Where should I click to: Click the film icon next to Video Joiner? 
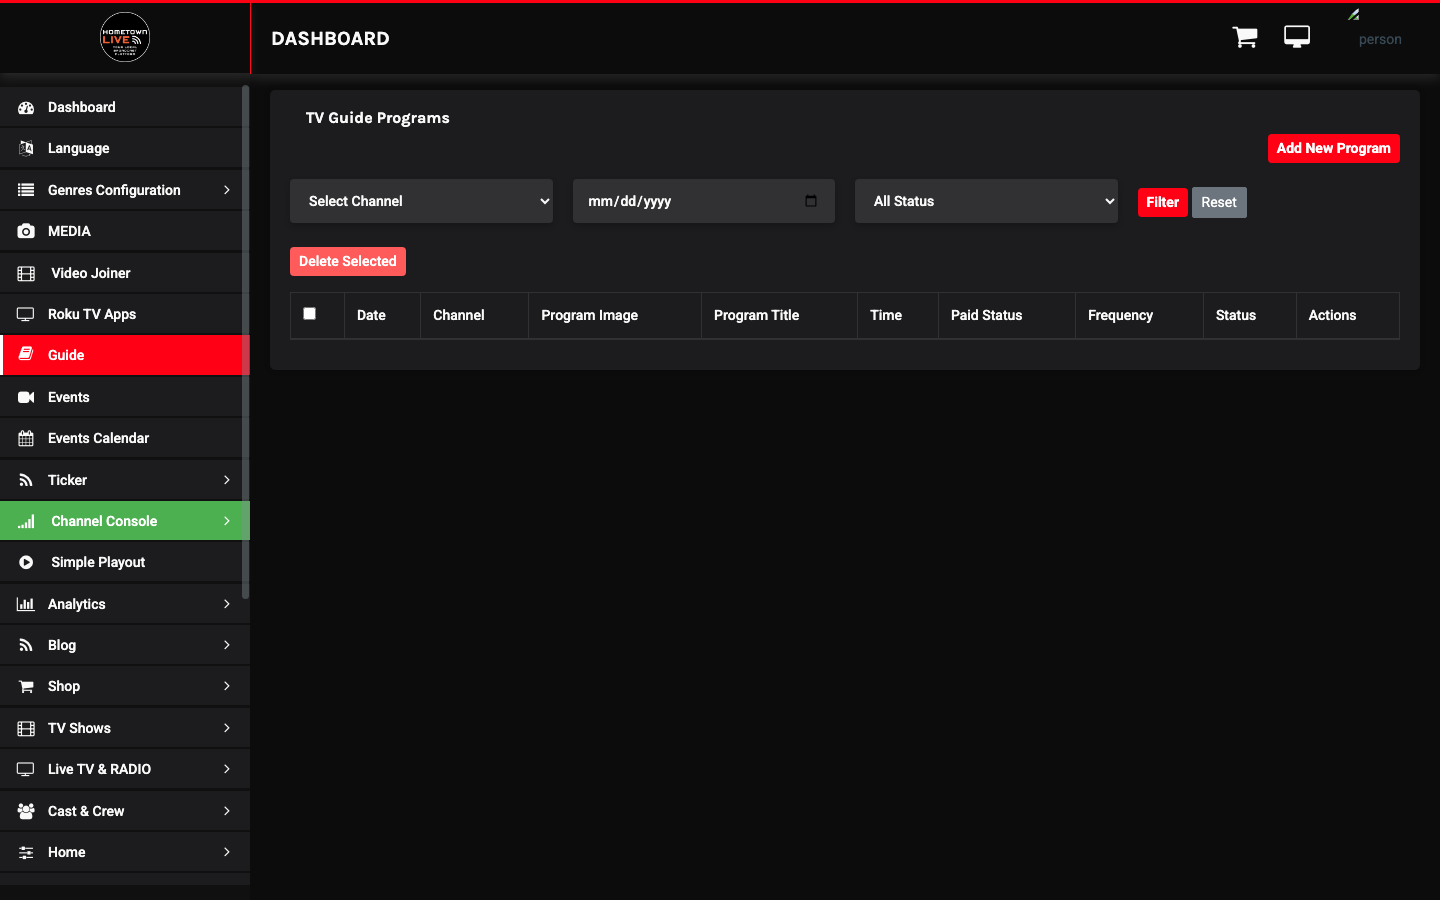(26, 273)
